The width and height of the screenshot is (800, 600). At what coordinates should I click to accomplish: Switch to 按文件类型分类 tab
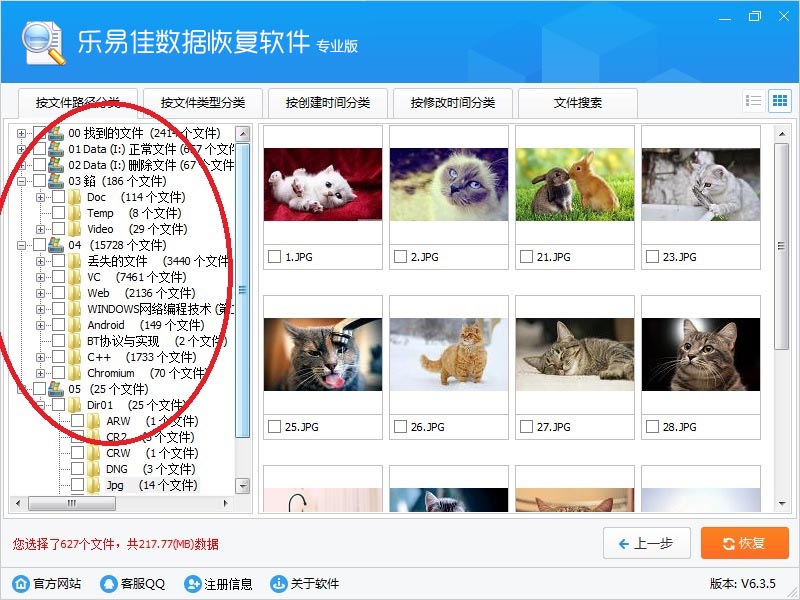click(202, 103)
